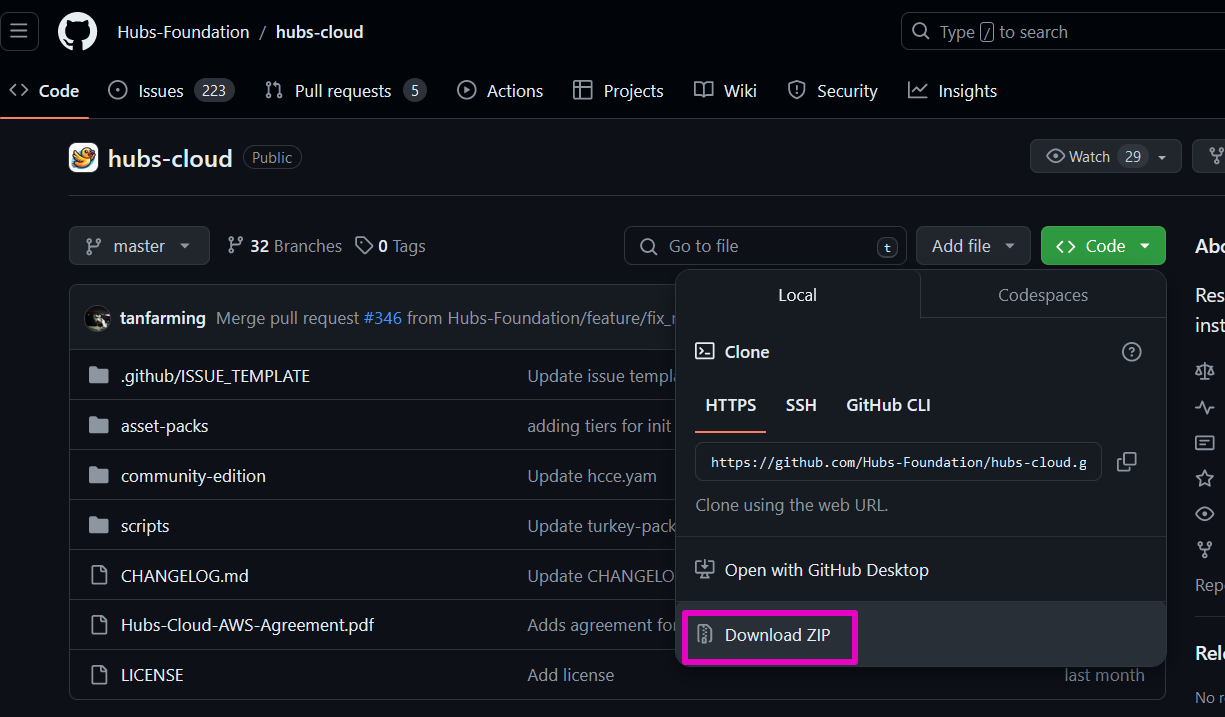This screenshot has height=717, width=1225.
Task: Open the LICENSE file
Action: (x=152, y=675)
